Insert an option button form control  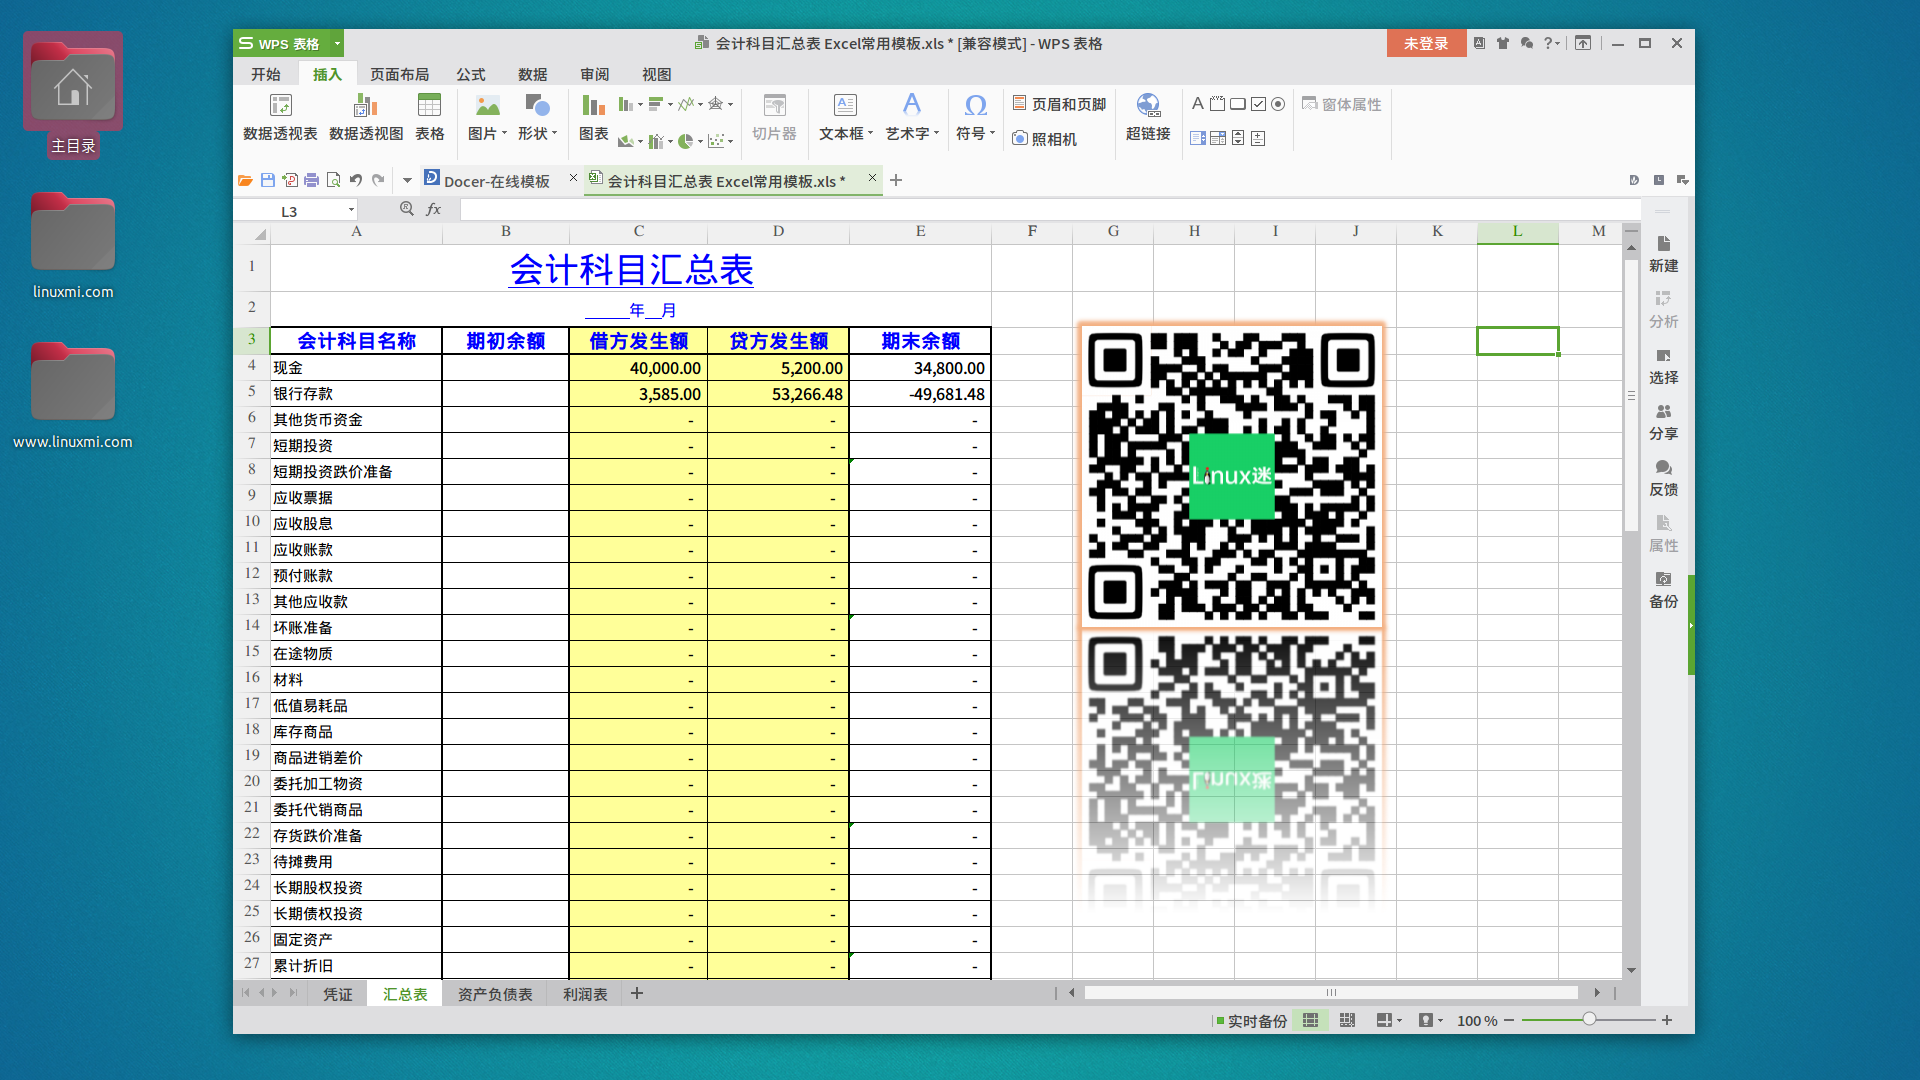1278,104
